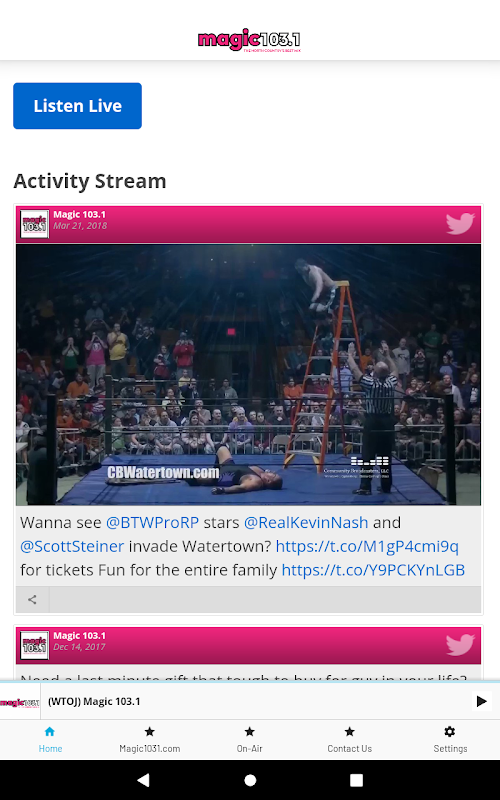The image size is (500, 800).
Task: Follow the t.co/Y9PCKYnLGB link
Action: coord(373,570)
